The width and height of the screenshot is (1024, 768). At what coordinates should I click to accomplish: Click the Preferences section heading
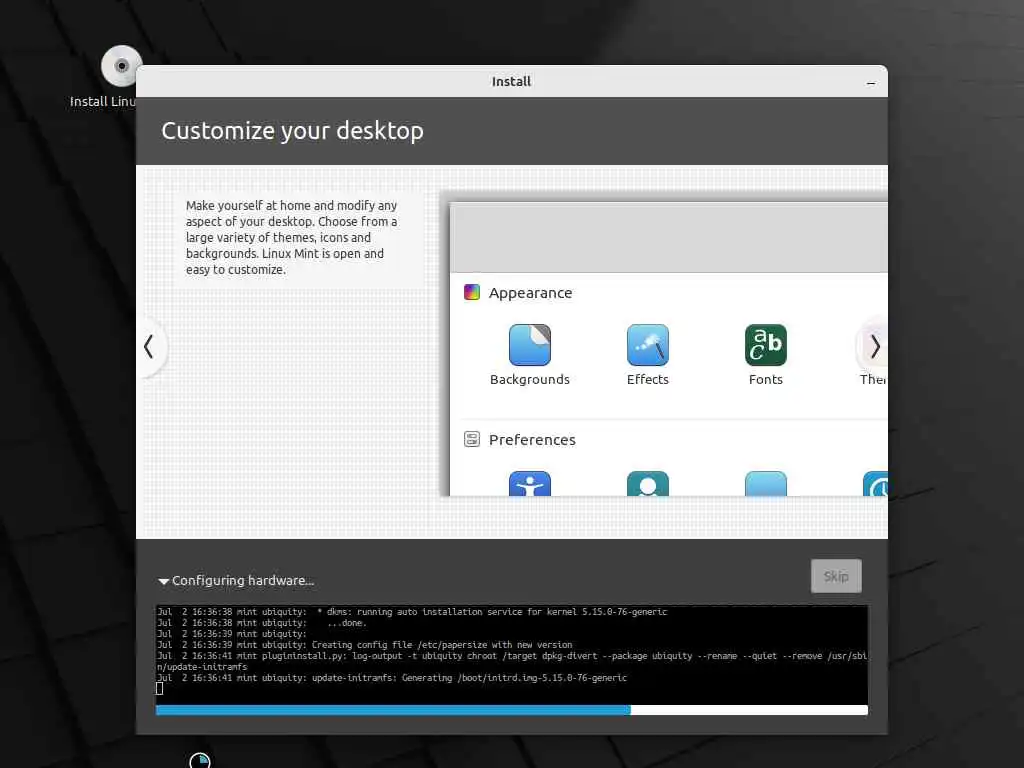(x=532, y=440)
